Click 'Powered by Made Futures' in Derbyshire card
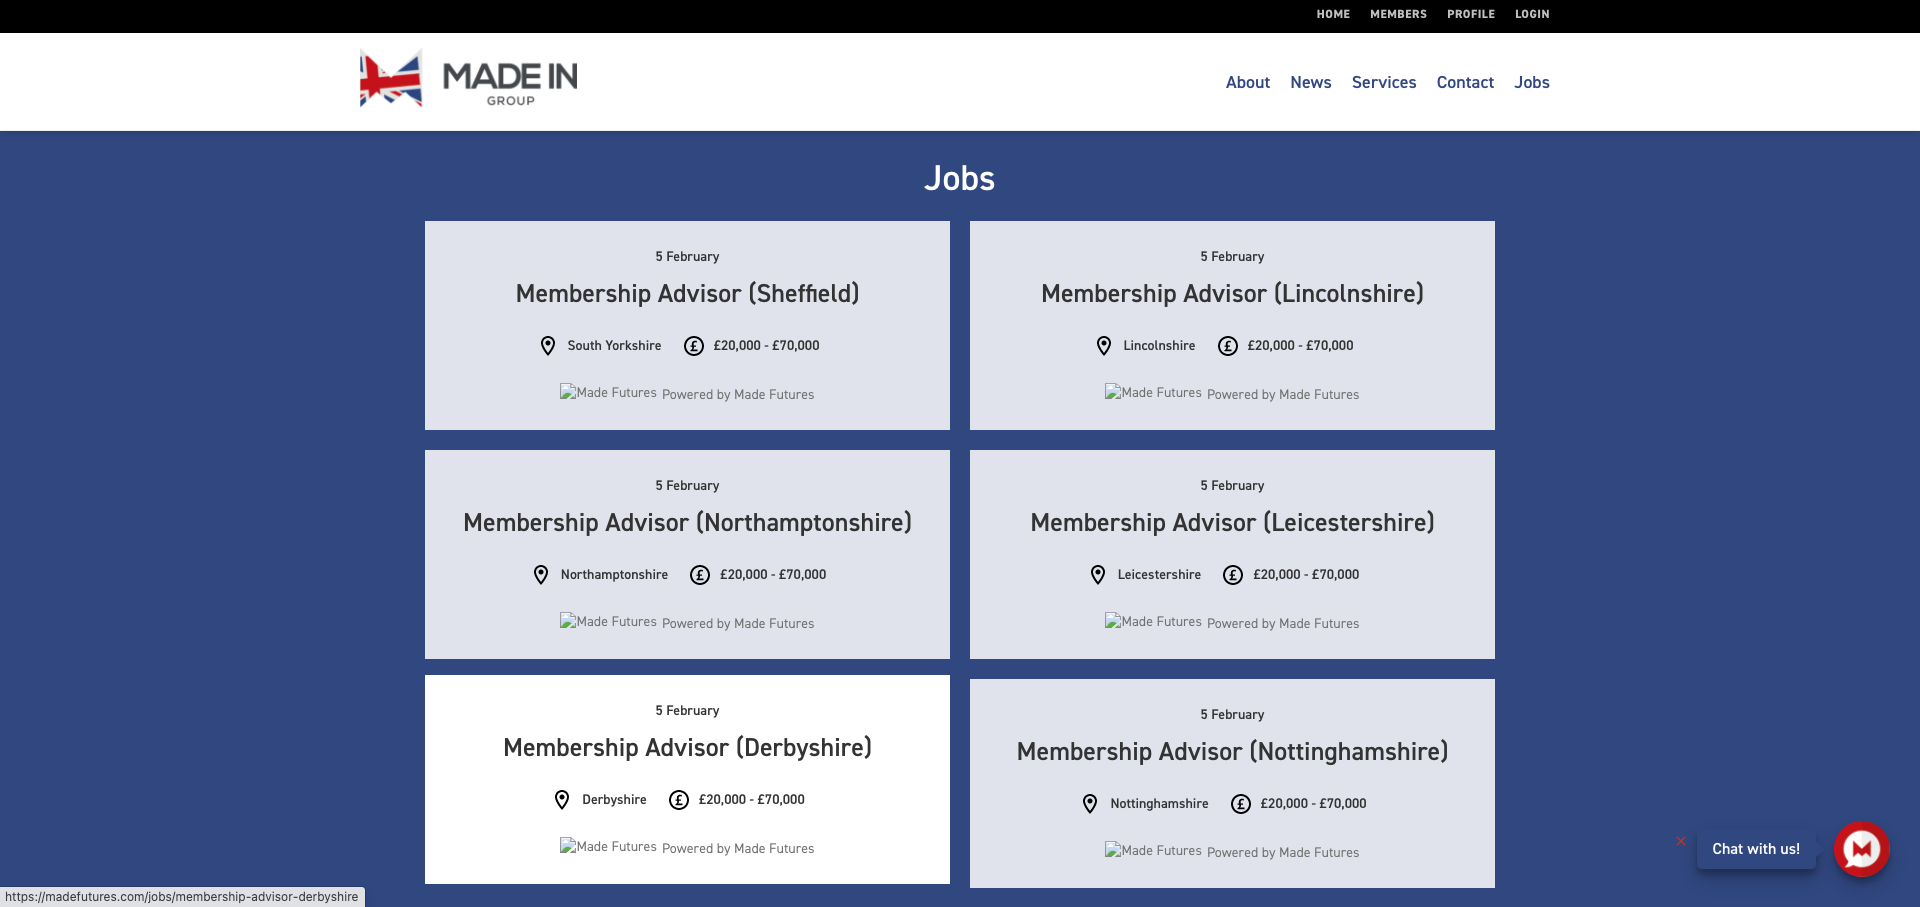Image resolution: width=1920 pixels, height=907 pixels. pyautogui.click(x=738, y=849)
